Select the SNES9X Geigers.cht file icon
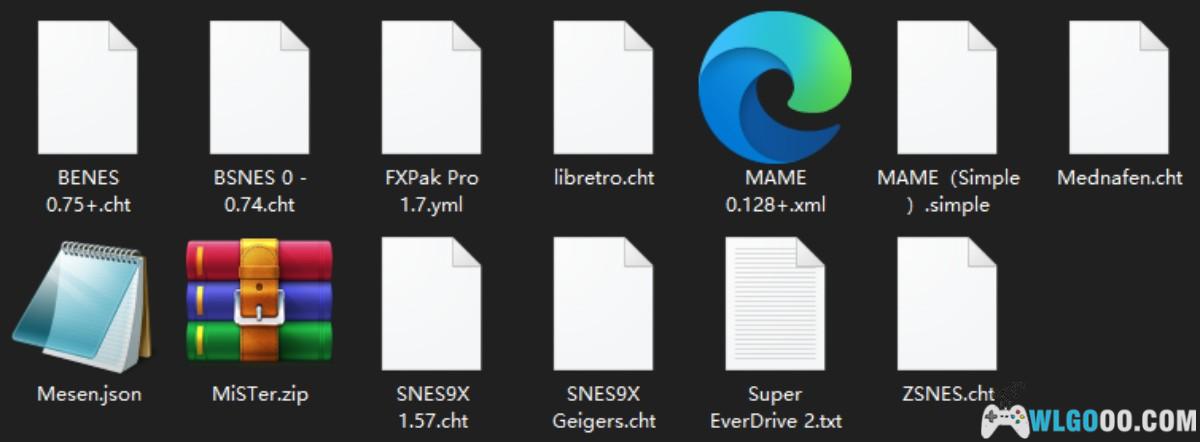This screenshot has height=442, width=1200. [604, 304]
